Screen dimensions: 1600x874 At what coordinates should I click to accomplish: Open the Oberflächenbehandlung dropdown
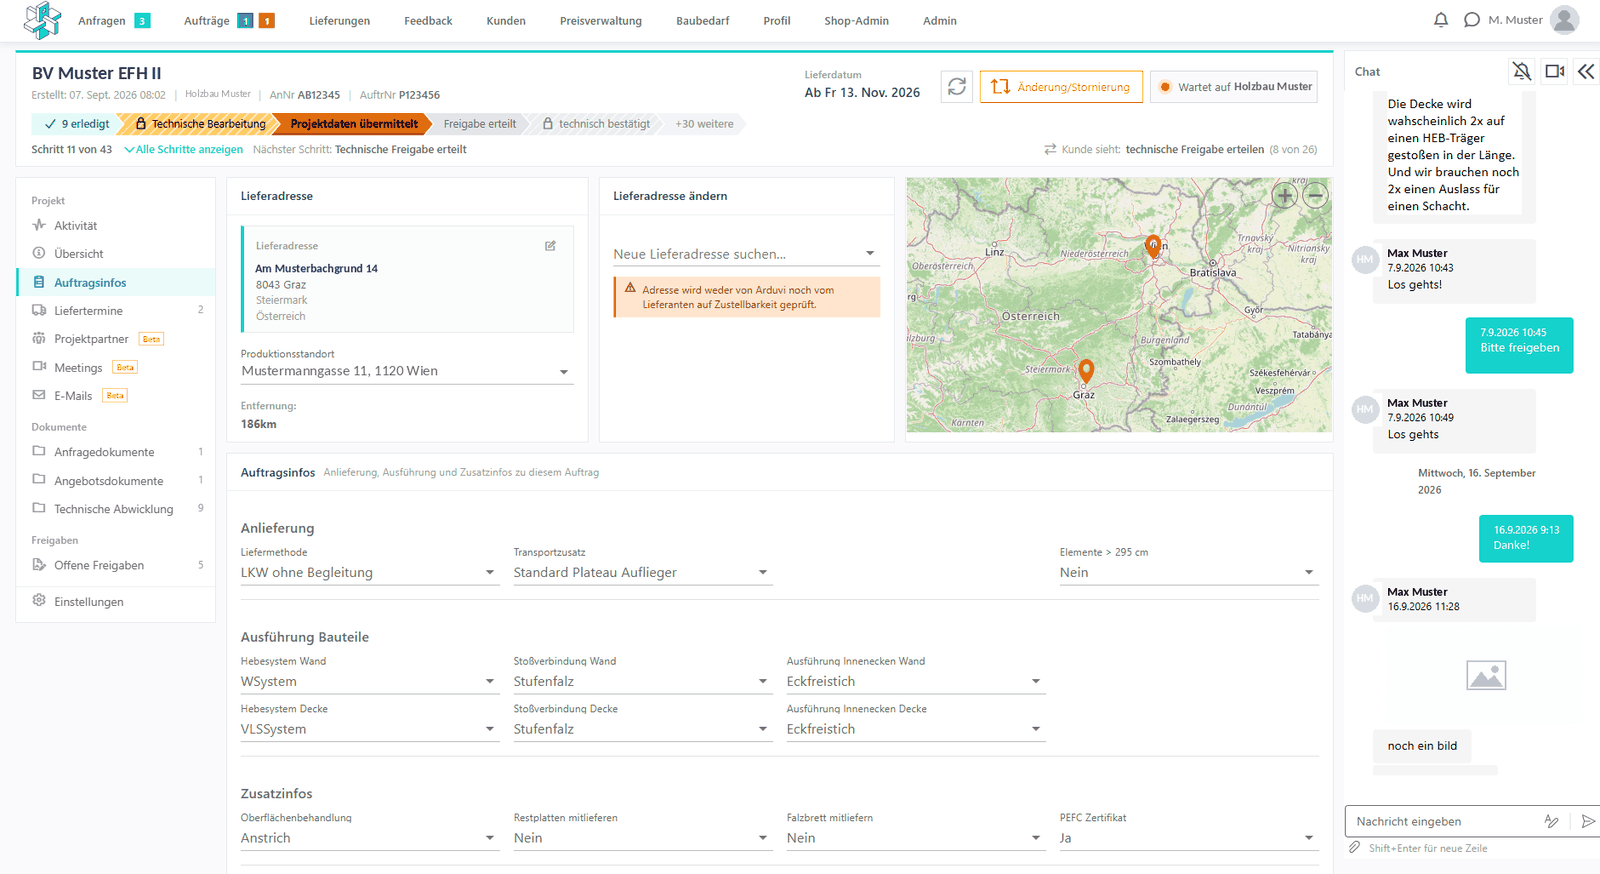(x=370, y=838)
